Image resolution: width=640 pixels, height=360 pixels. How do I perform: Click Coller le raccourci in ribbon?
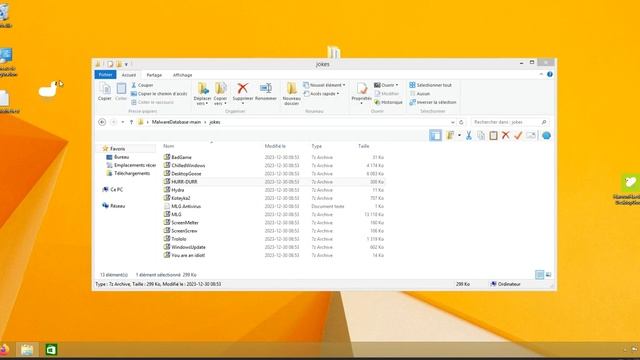click(x=152, y=102)
